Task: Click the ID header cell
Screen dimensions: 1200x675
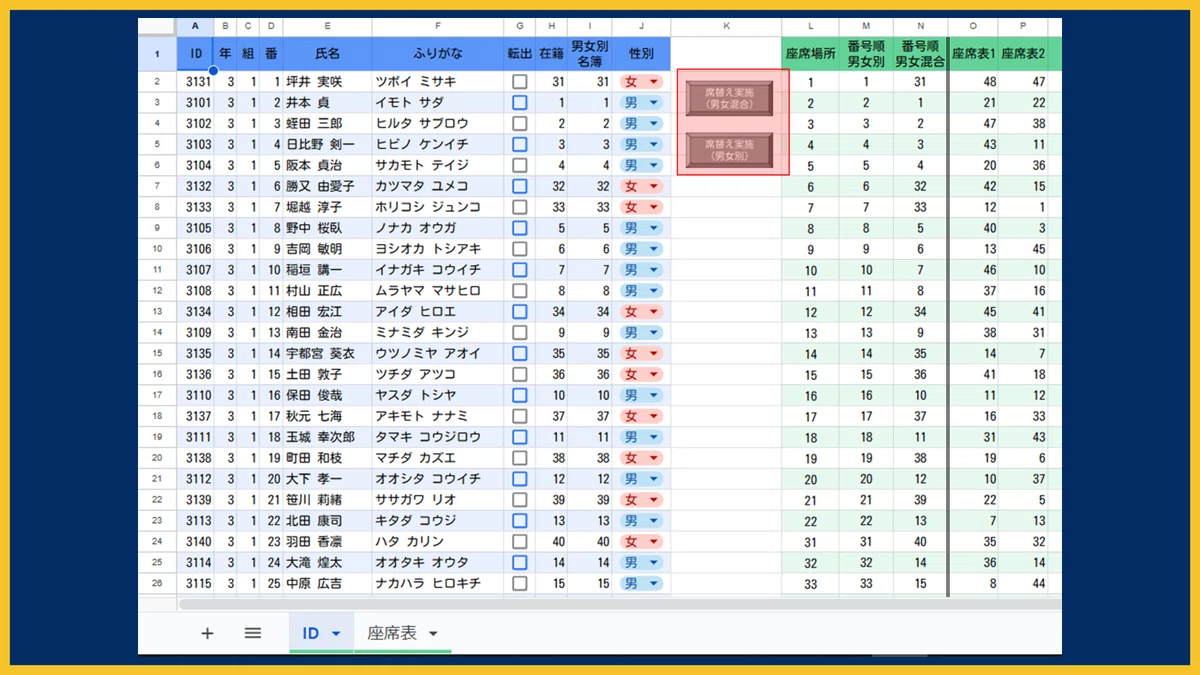Action: (x=195, y=54)
